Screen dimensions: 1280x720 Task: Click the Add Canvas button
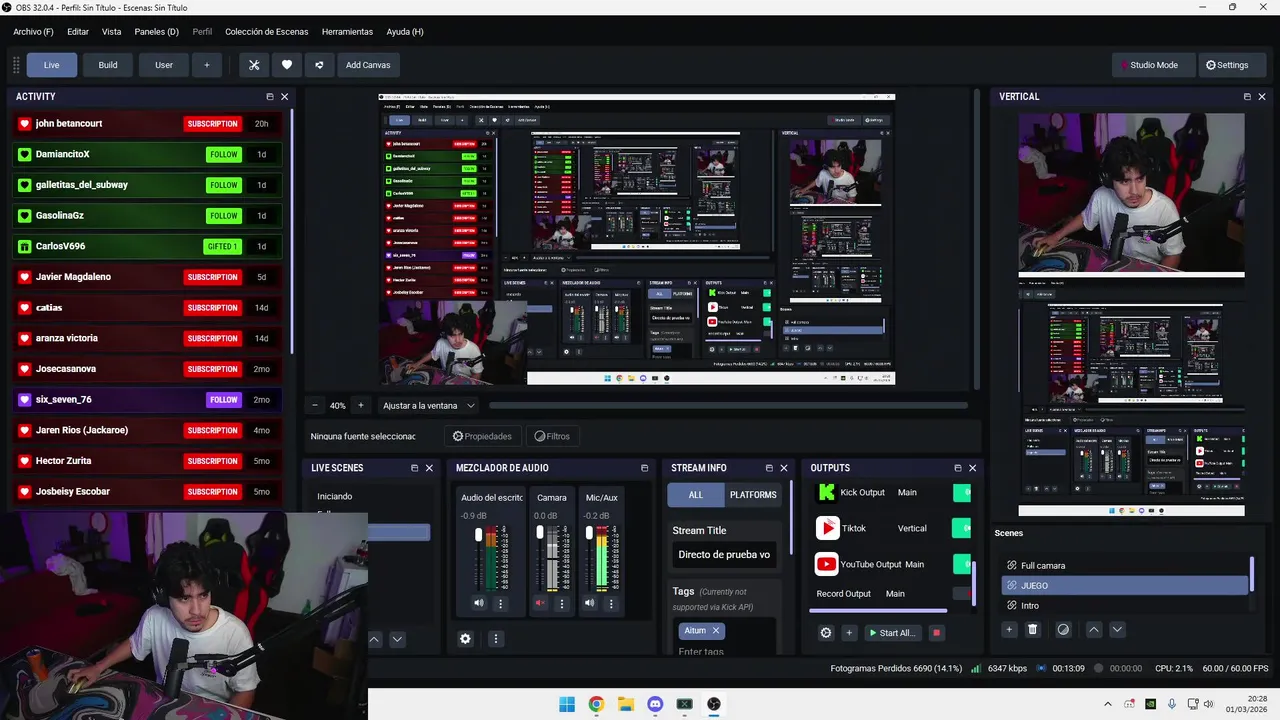(368, 65)
